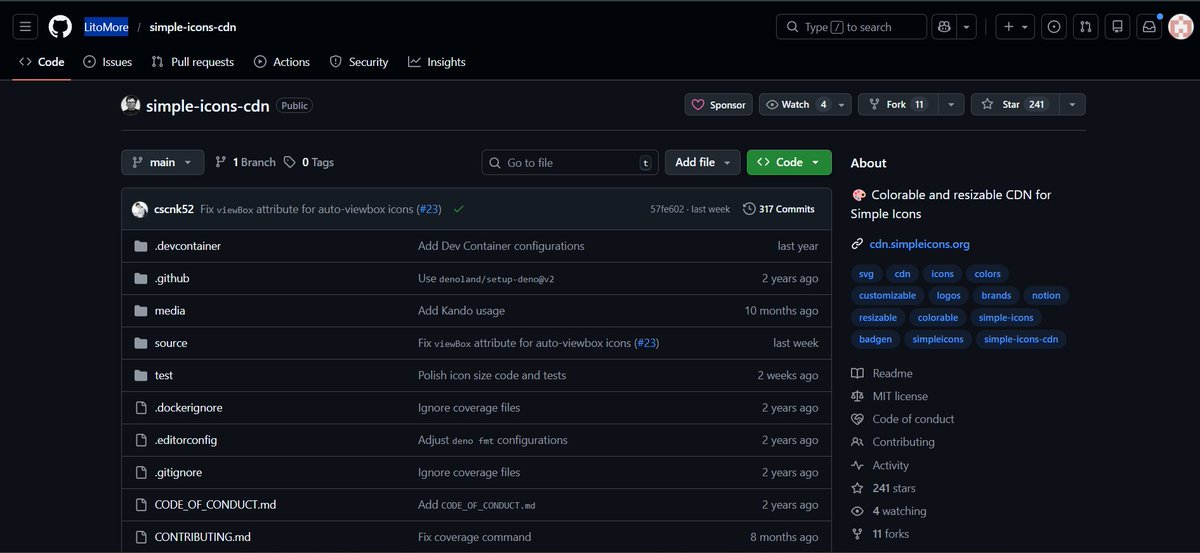
Task: Select the notion topic tag
Action: (1046, 296)
